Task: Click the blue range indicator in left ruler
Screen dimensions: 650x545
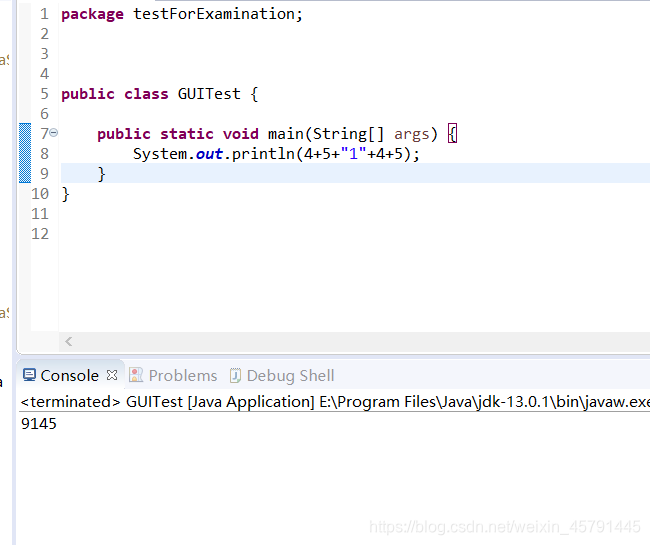Action: tap(25, 153)
